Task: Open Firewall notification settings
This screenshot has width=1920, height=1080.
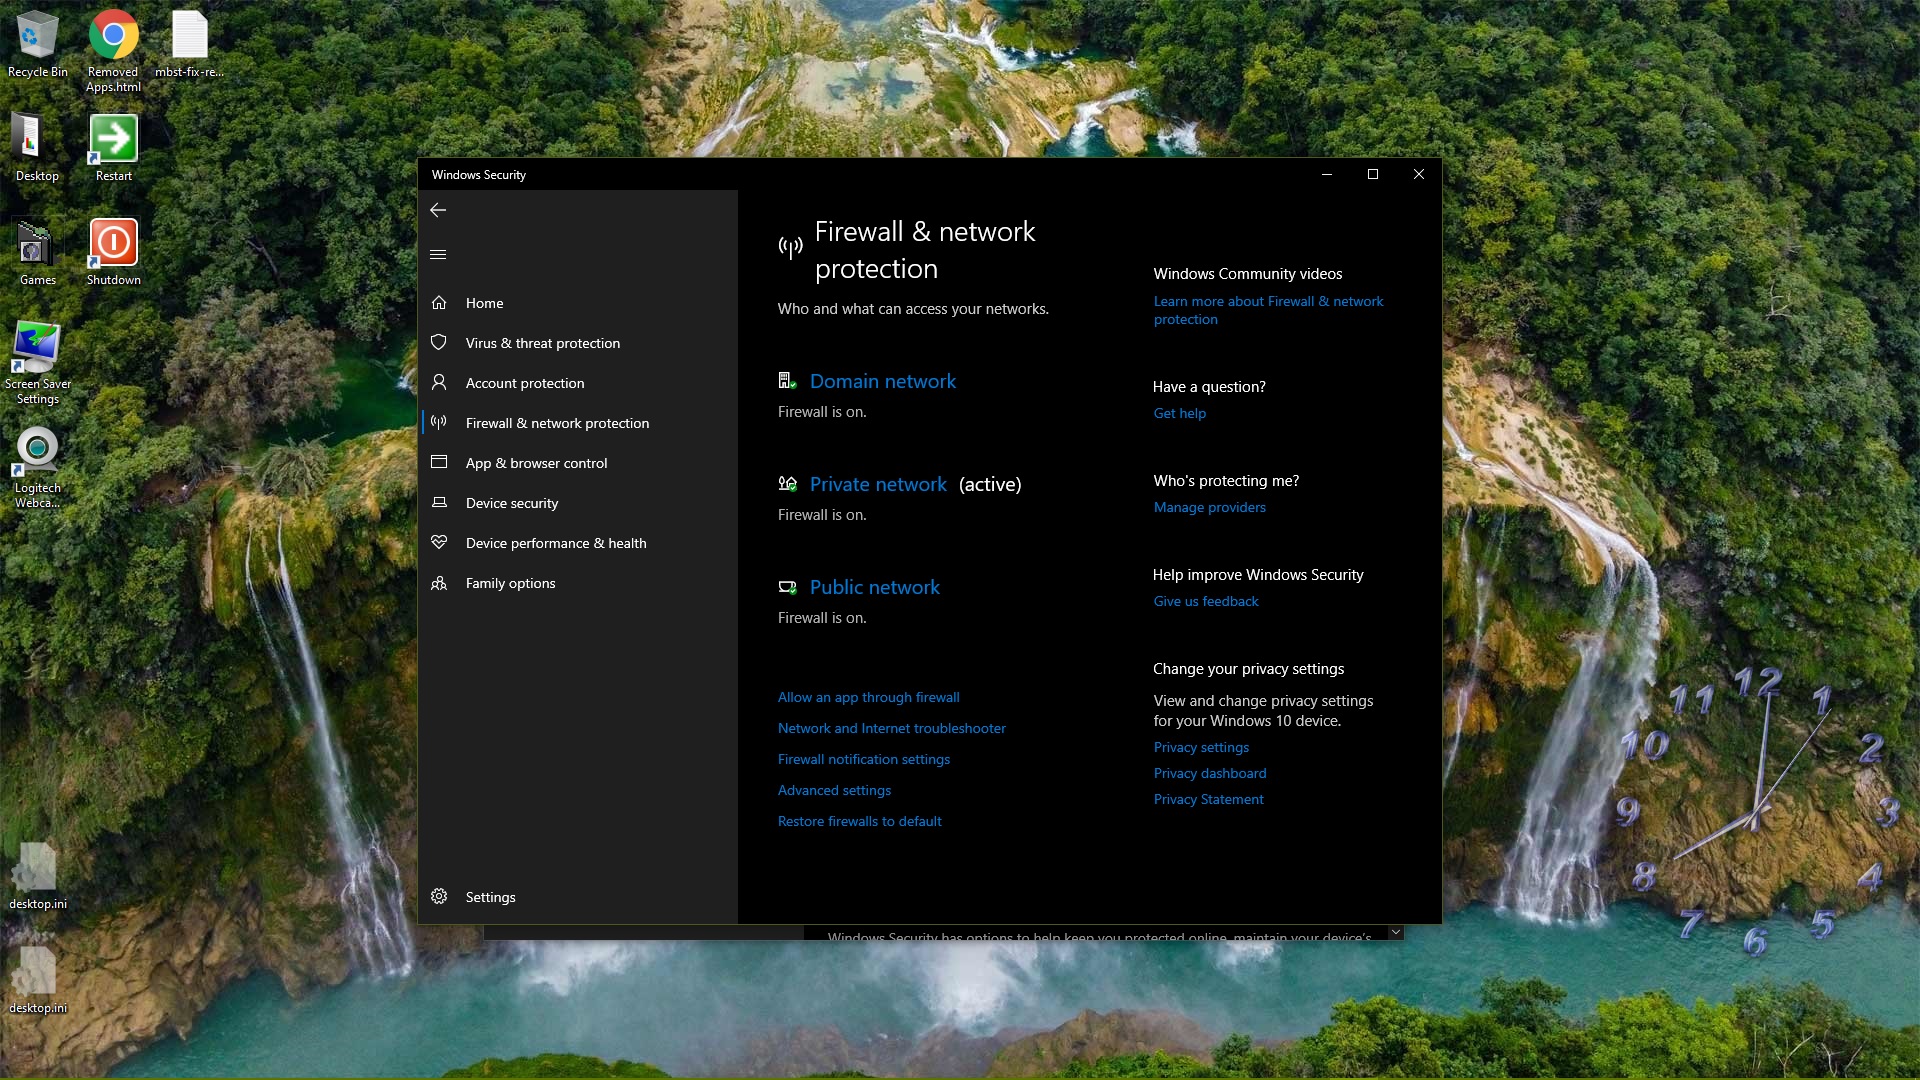Action: coord(863,759)
